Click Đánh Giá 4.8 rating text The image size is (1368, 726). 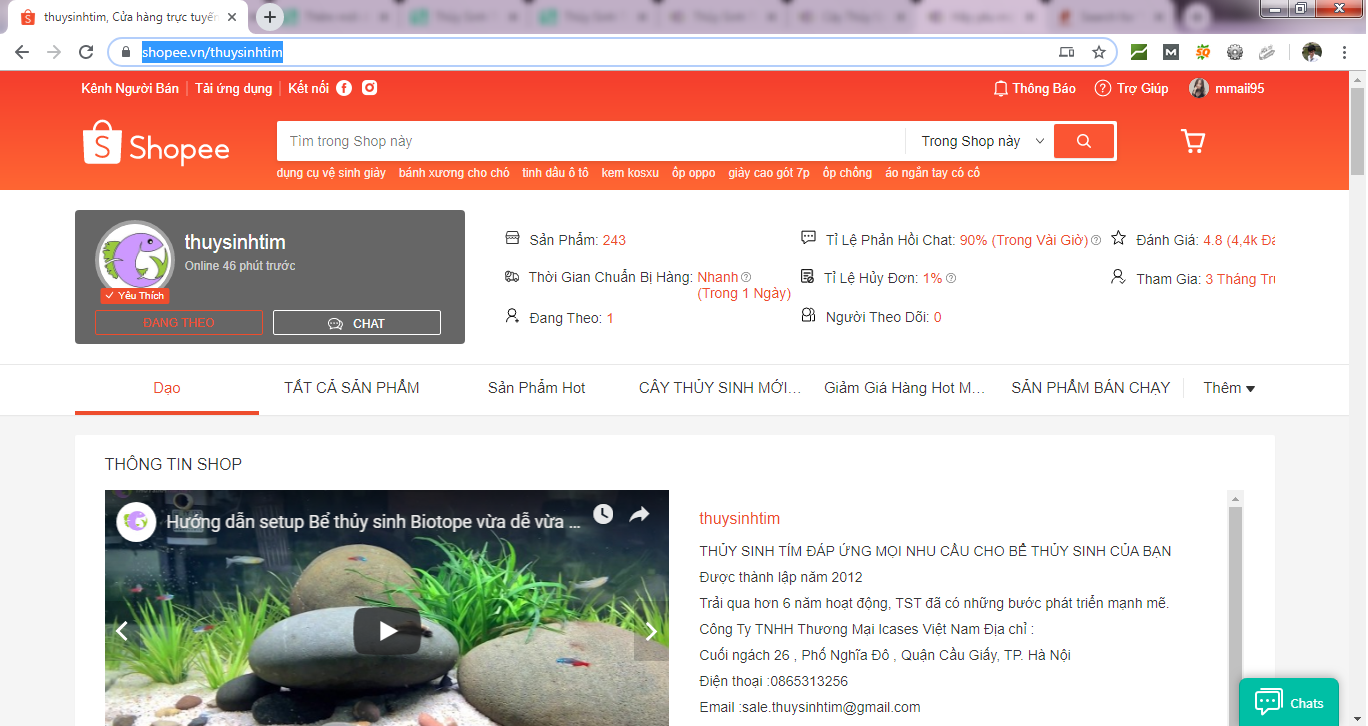(x=1238, y=240)
